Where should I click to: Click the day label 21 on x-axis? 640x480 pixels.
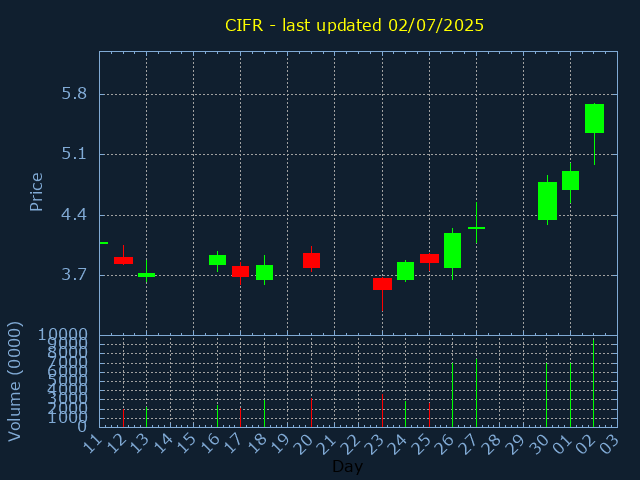(328, 444)
